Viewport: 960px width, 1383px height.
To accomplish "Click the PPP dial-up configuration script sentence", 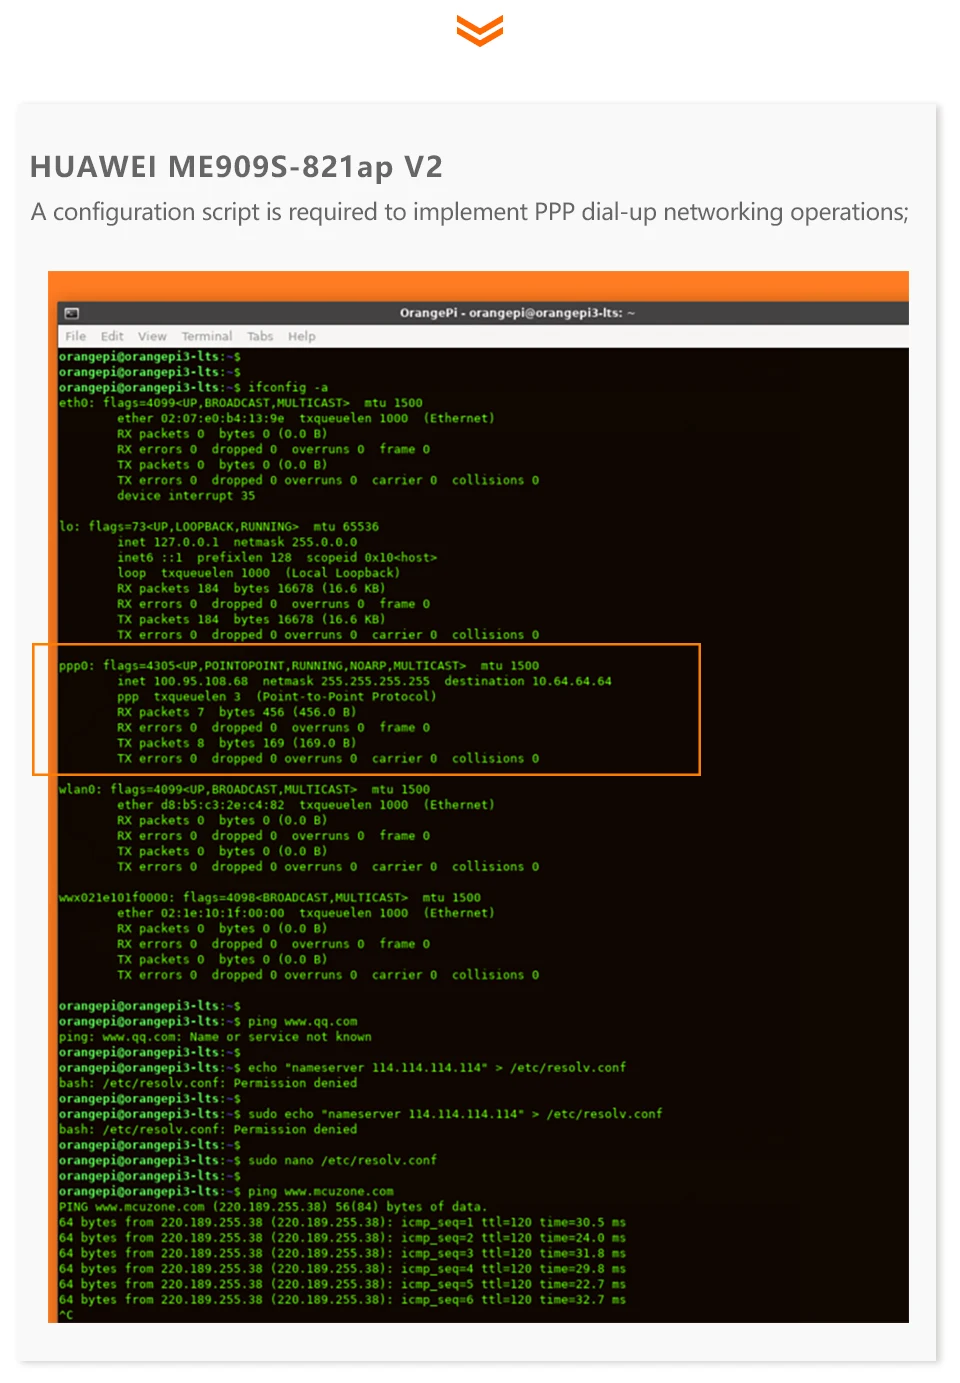I will 469,213.
